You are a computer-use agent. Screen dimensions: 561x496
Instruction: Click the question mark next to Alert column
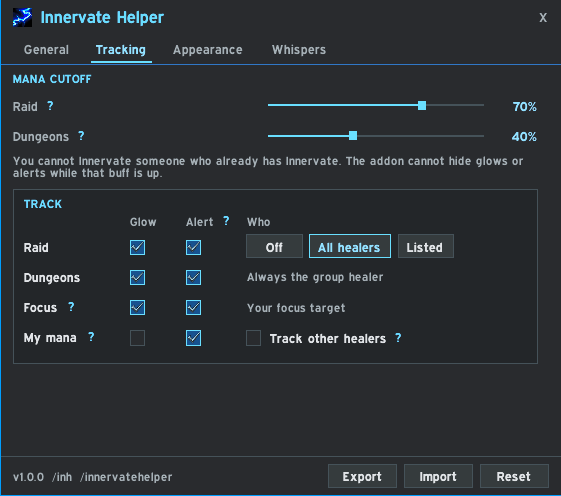click(x=226, y=220)
